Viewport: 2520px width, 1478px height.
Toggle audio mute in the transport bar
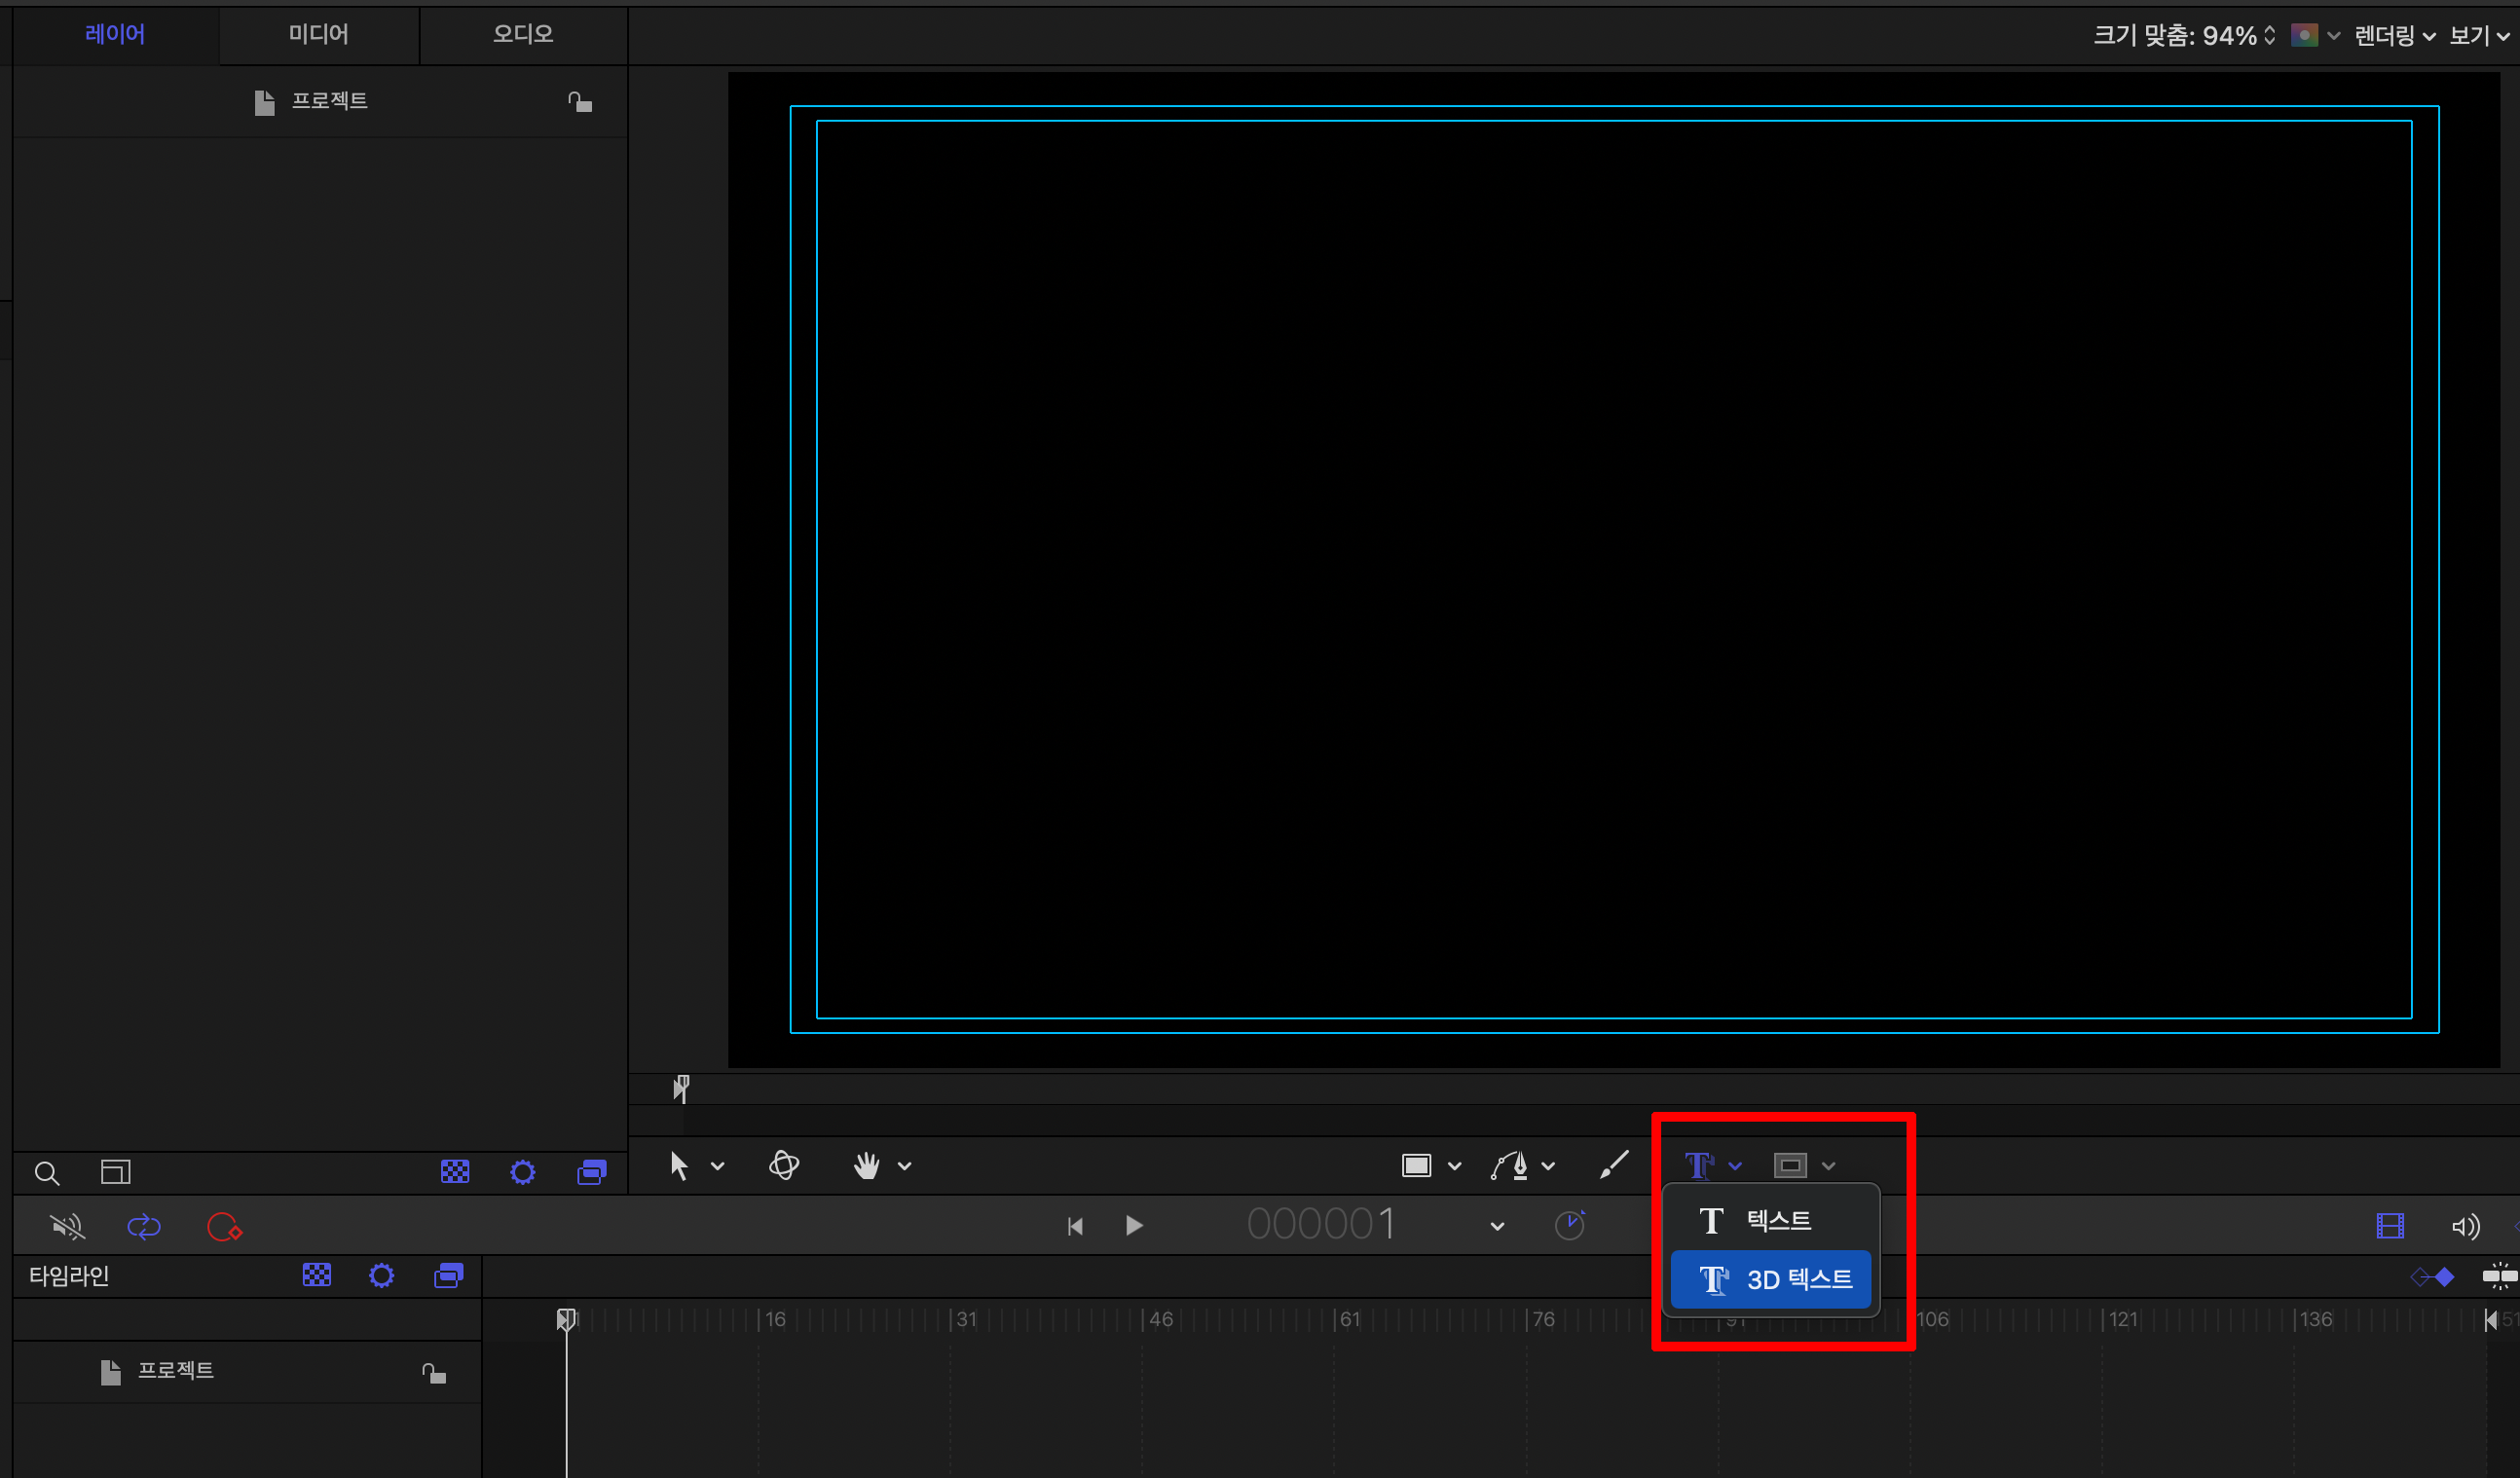click(x=67, y=1226)
